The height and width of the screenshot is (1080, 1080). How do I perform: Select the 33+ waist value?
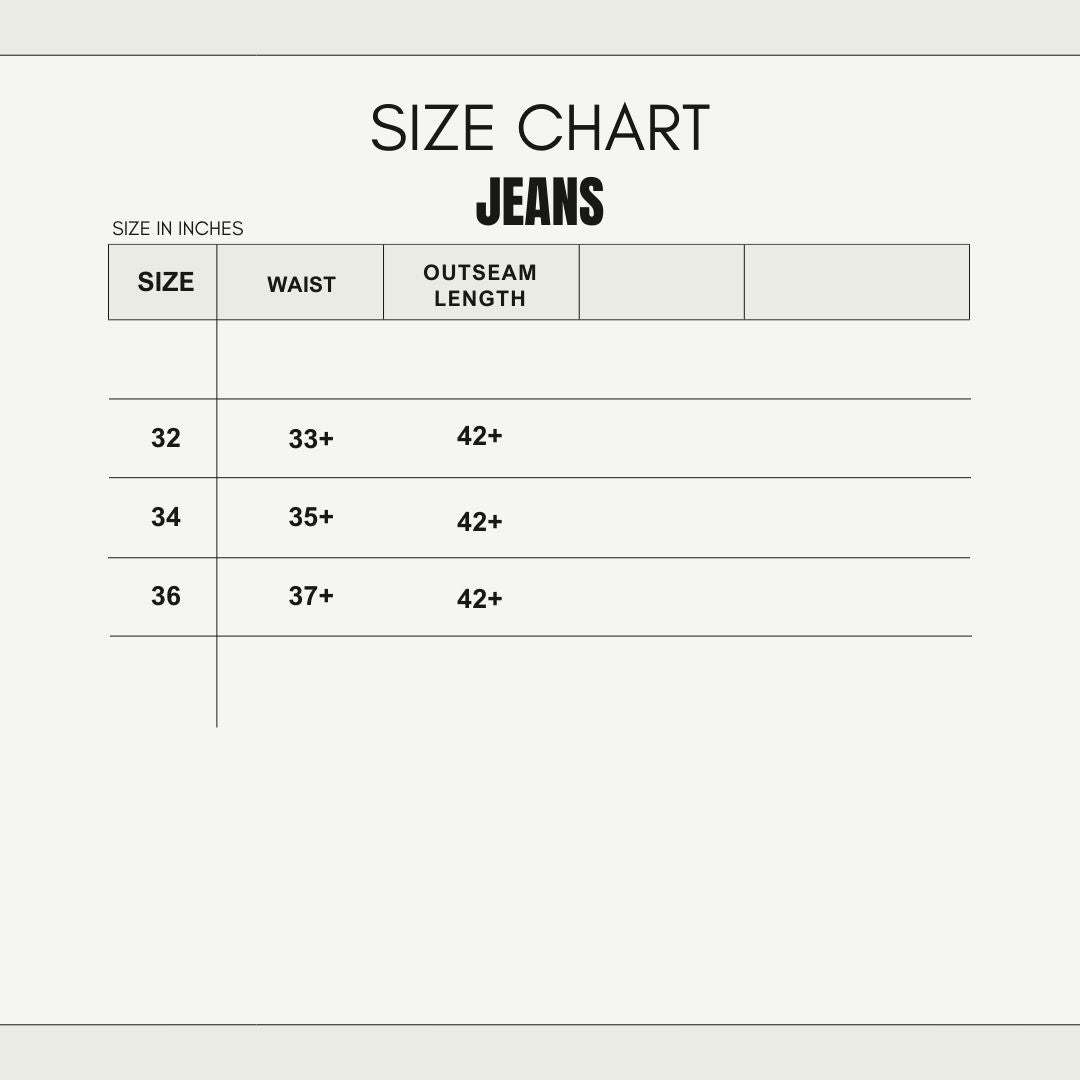pos(311,439)
